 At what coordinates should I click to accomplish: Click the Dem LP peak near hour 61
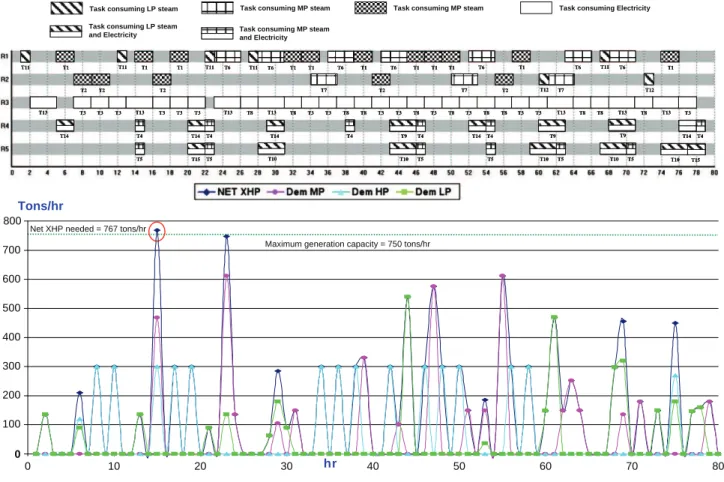tap(554, 317)
